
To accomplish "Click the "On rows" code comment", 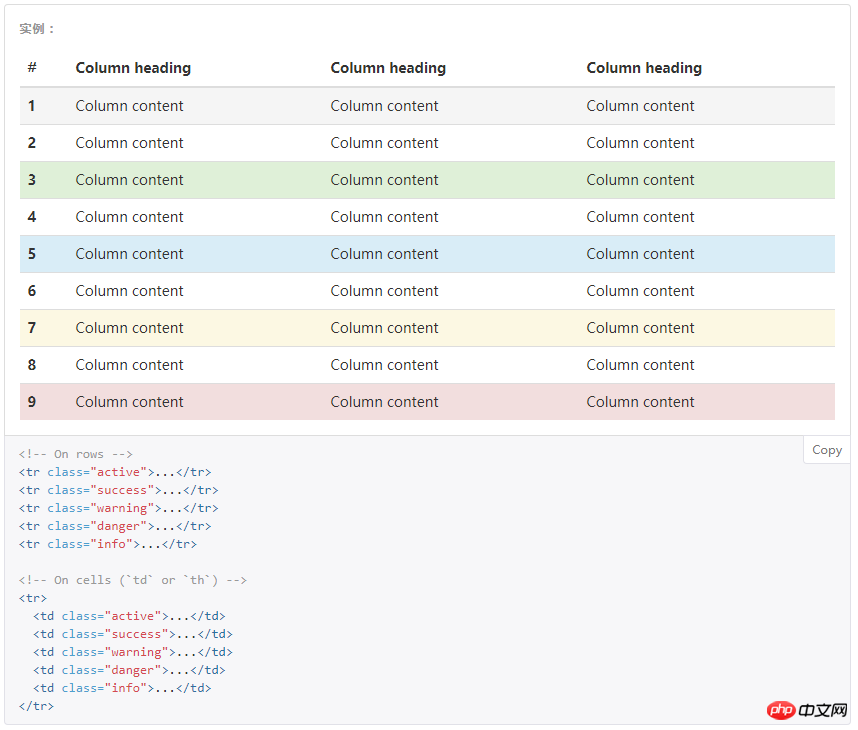I will click(x=76, y=454).
